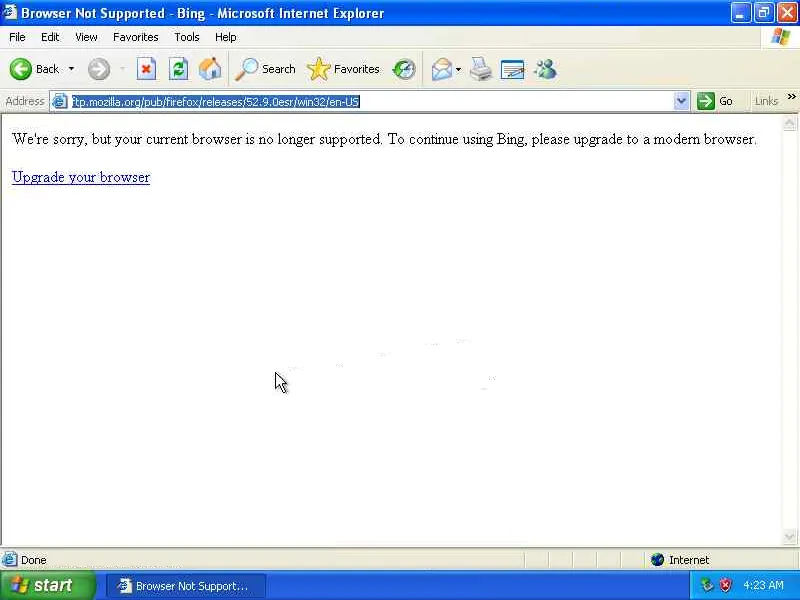Click the page icon in the address bar
This screenshot has height=600, width=800.
click(60, 102)
